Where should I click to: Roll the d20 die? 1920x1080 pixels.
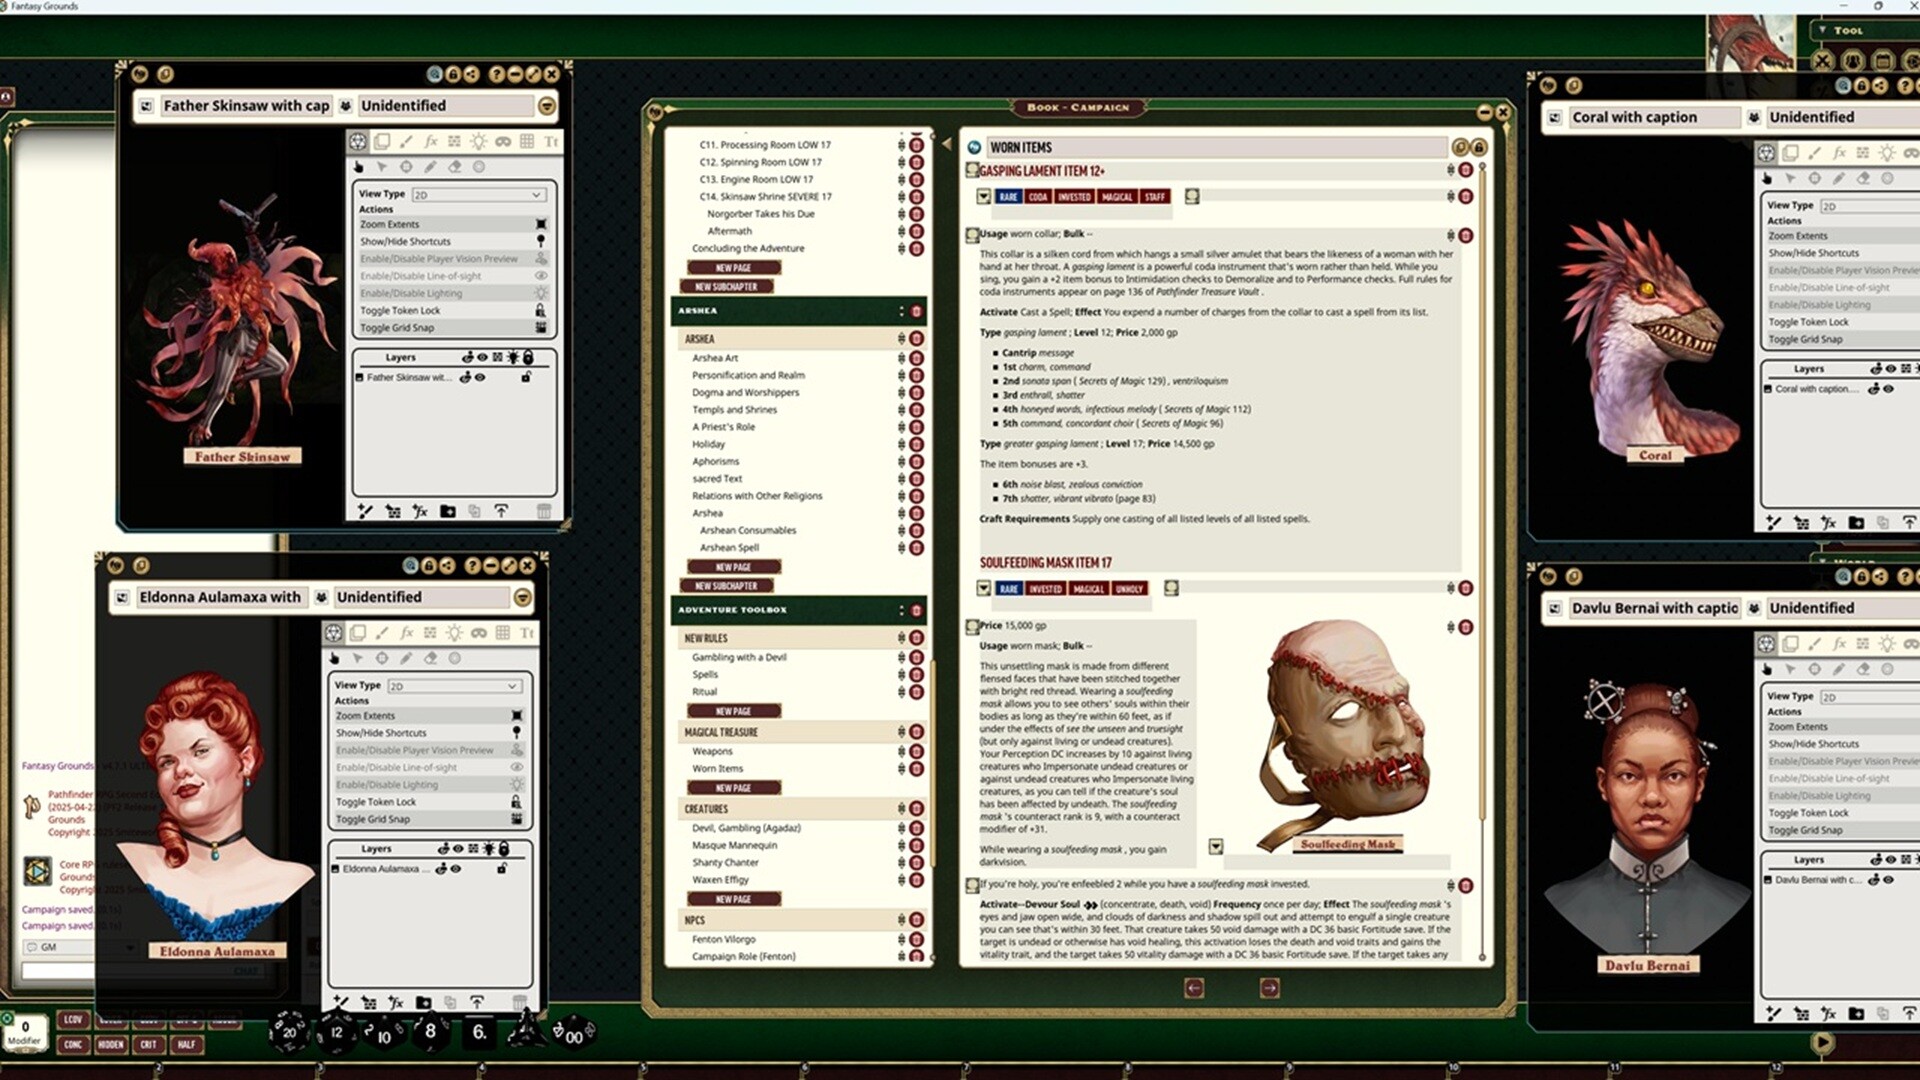pyautogui.click(x=289, y=1032)
